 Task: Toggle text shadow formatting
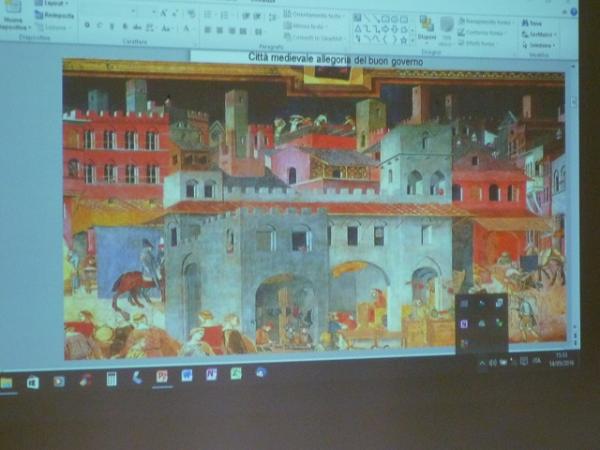[x=125, y=27]
